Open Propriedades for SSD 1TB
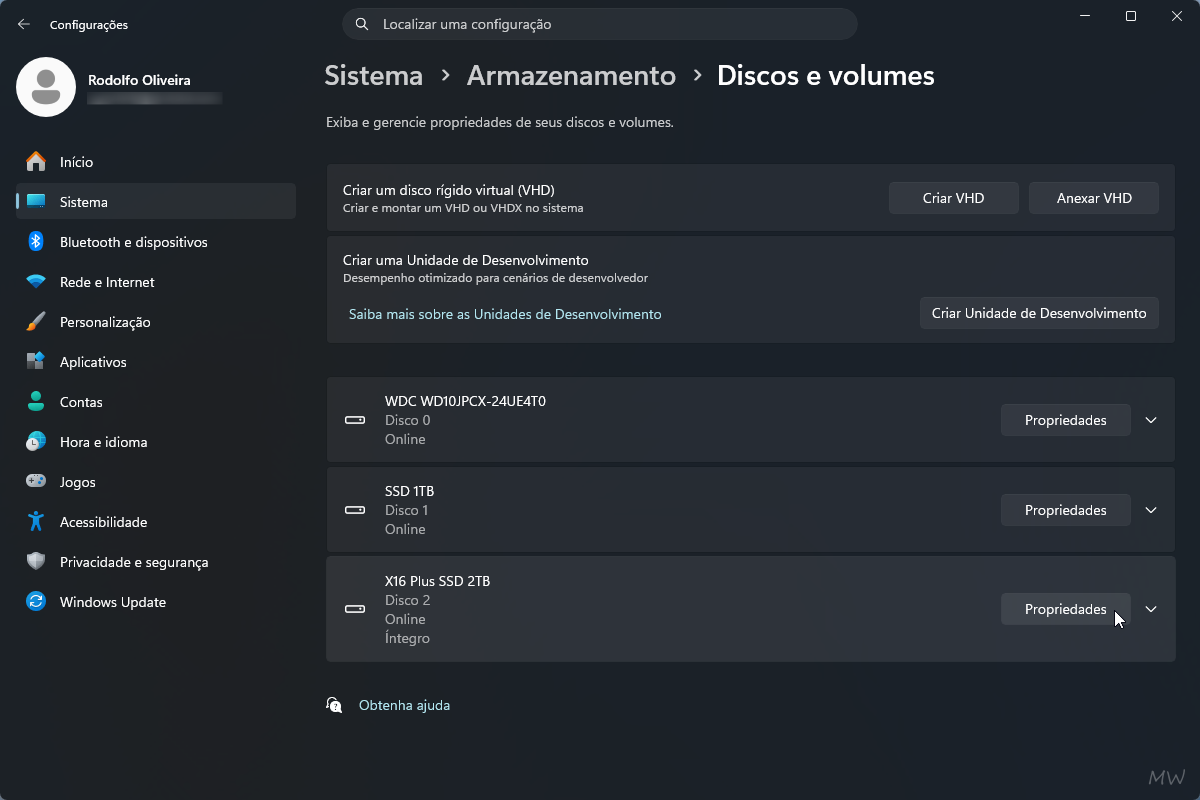Viewport: 1200px width, 800px height. (x=1066, y=510)
